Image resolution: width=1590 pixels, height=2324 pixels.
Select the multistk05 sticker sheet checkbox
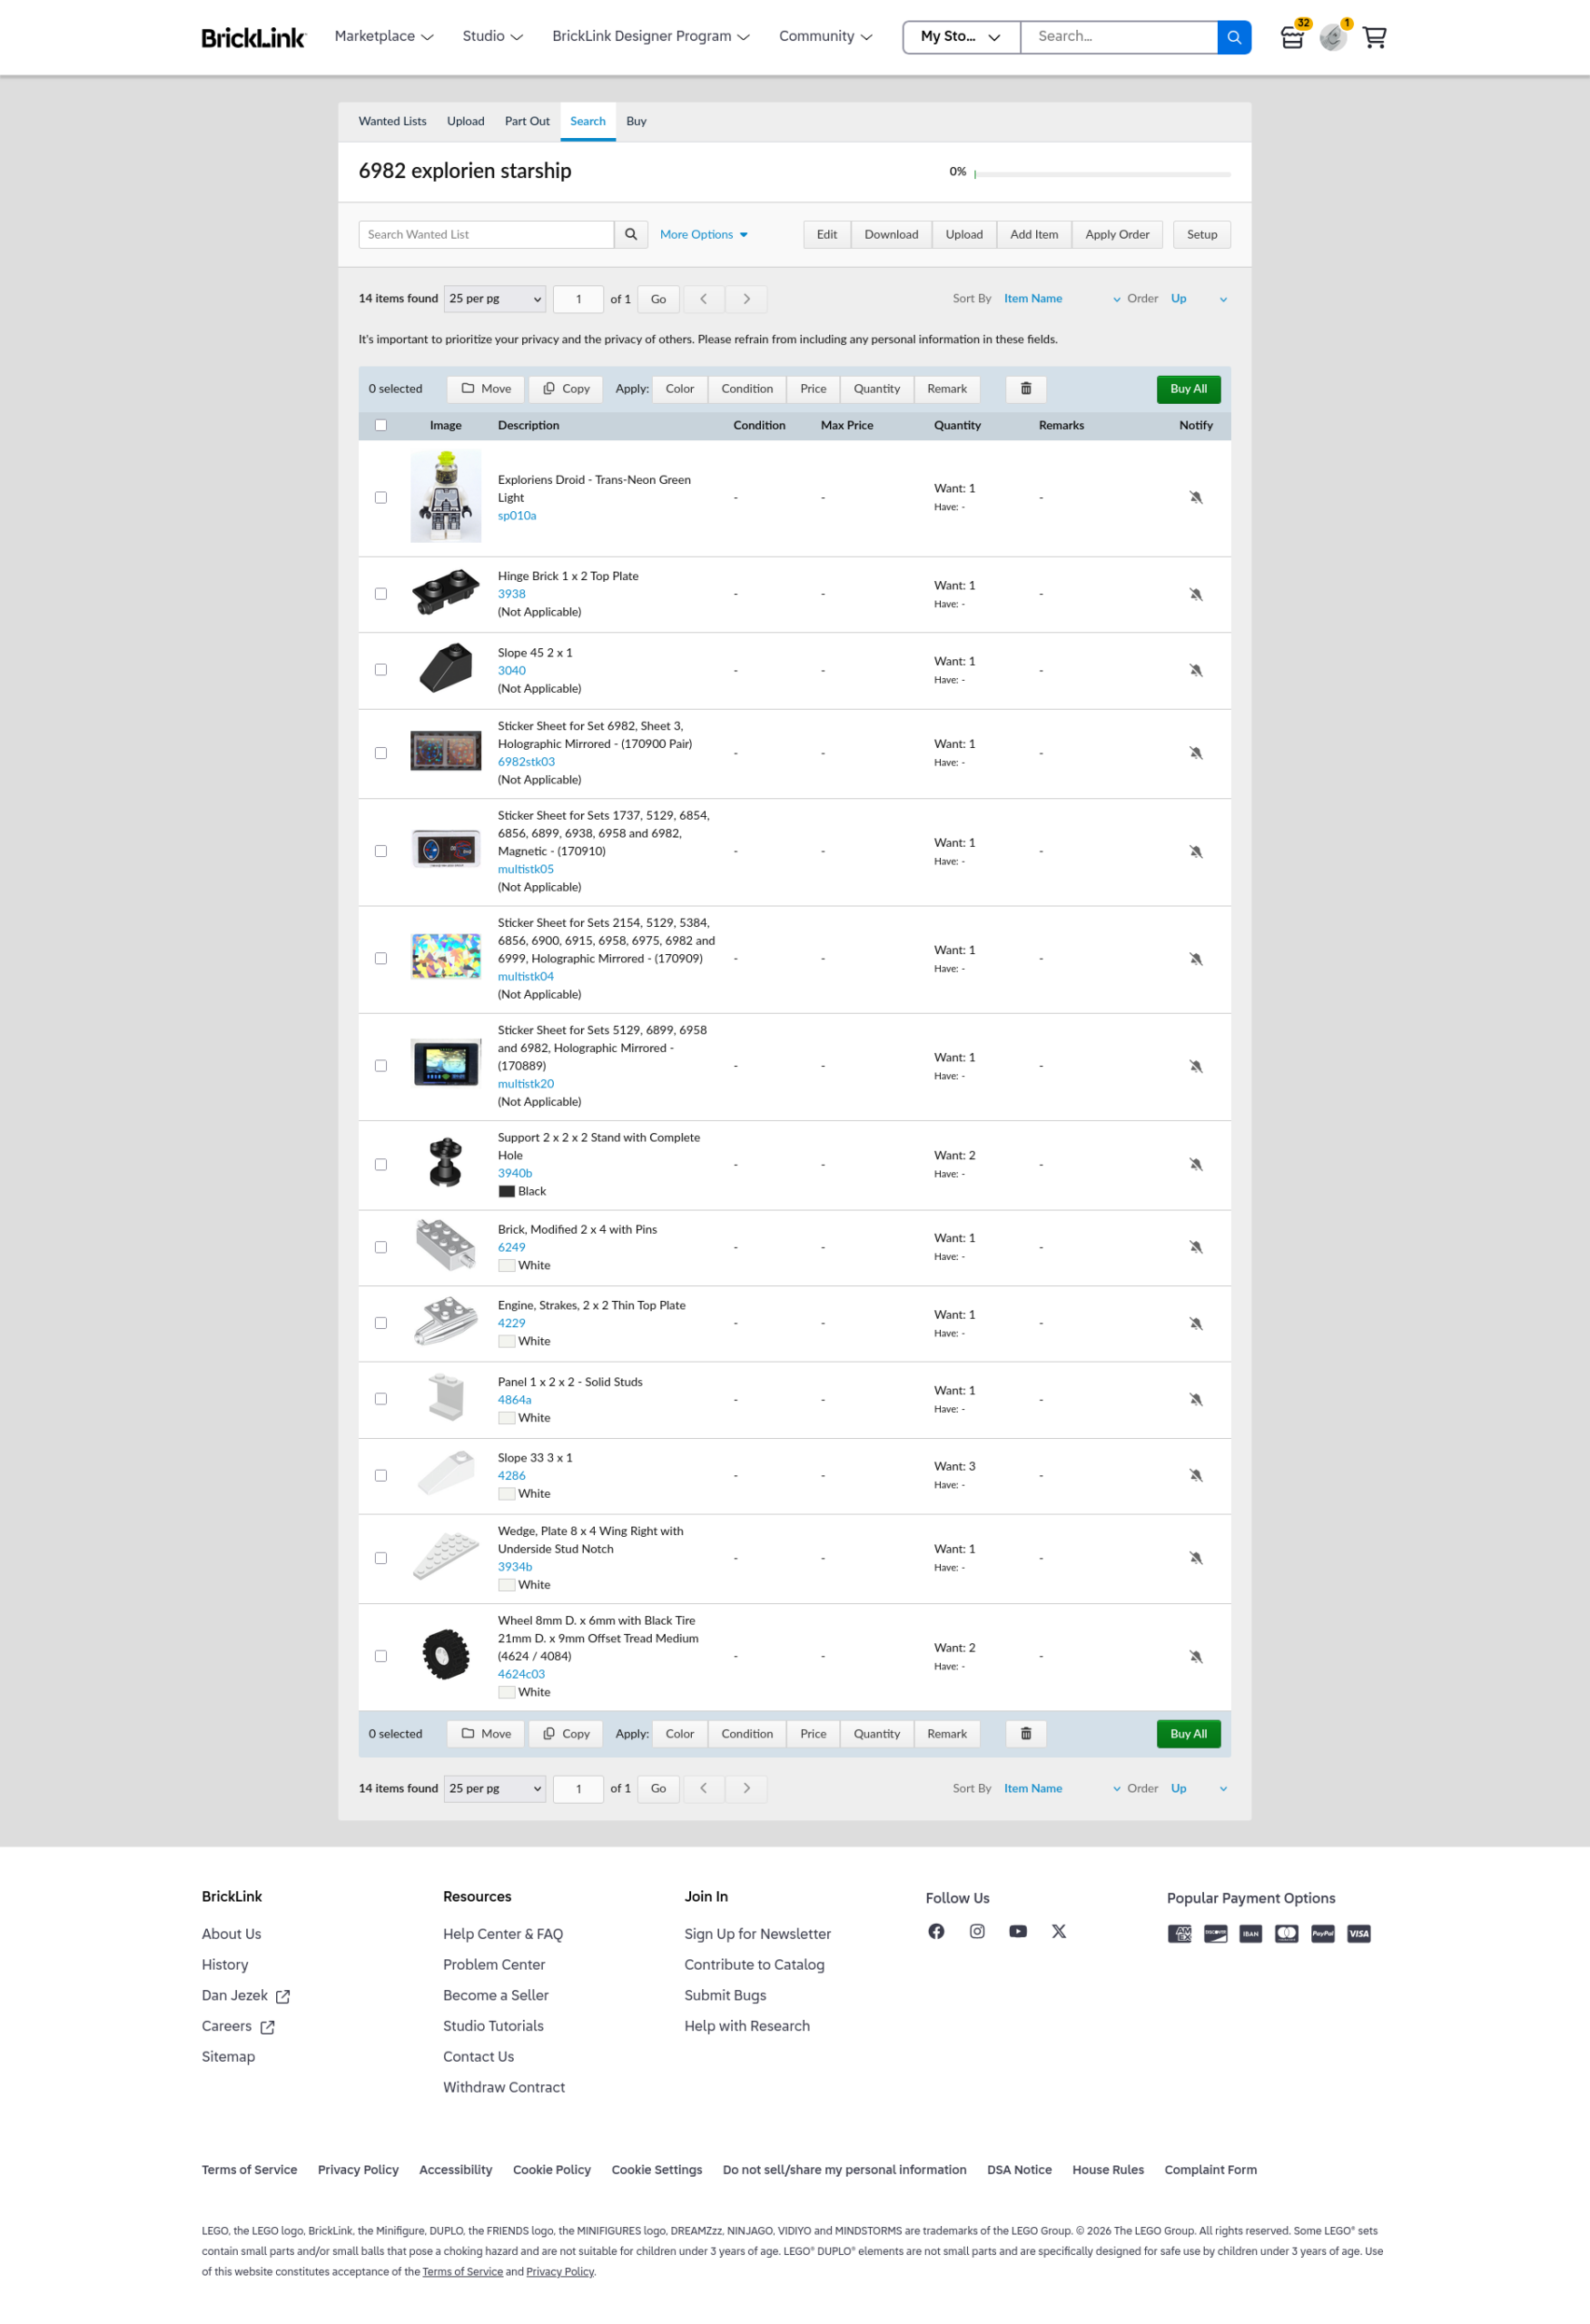tap(381, 851)
